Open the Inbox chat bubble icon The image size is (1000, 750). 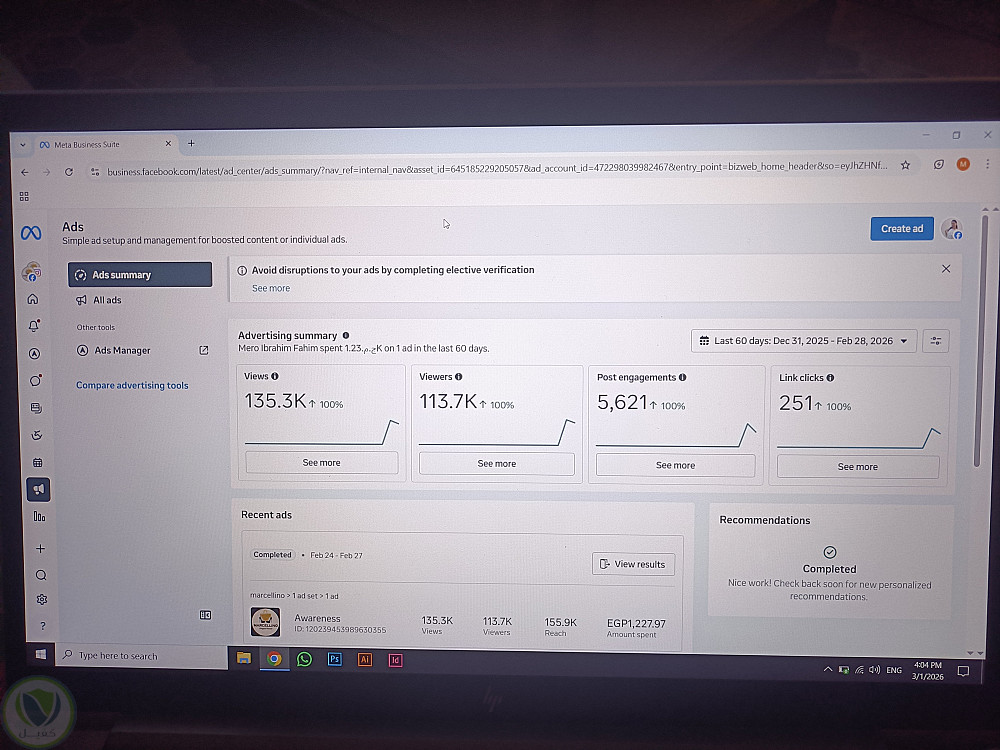point(36,380)
